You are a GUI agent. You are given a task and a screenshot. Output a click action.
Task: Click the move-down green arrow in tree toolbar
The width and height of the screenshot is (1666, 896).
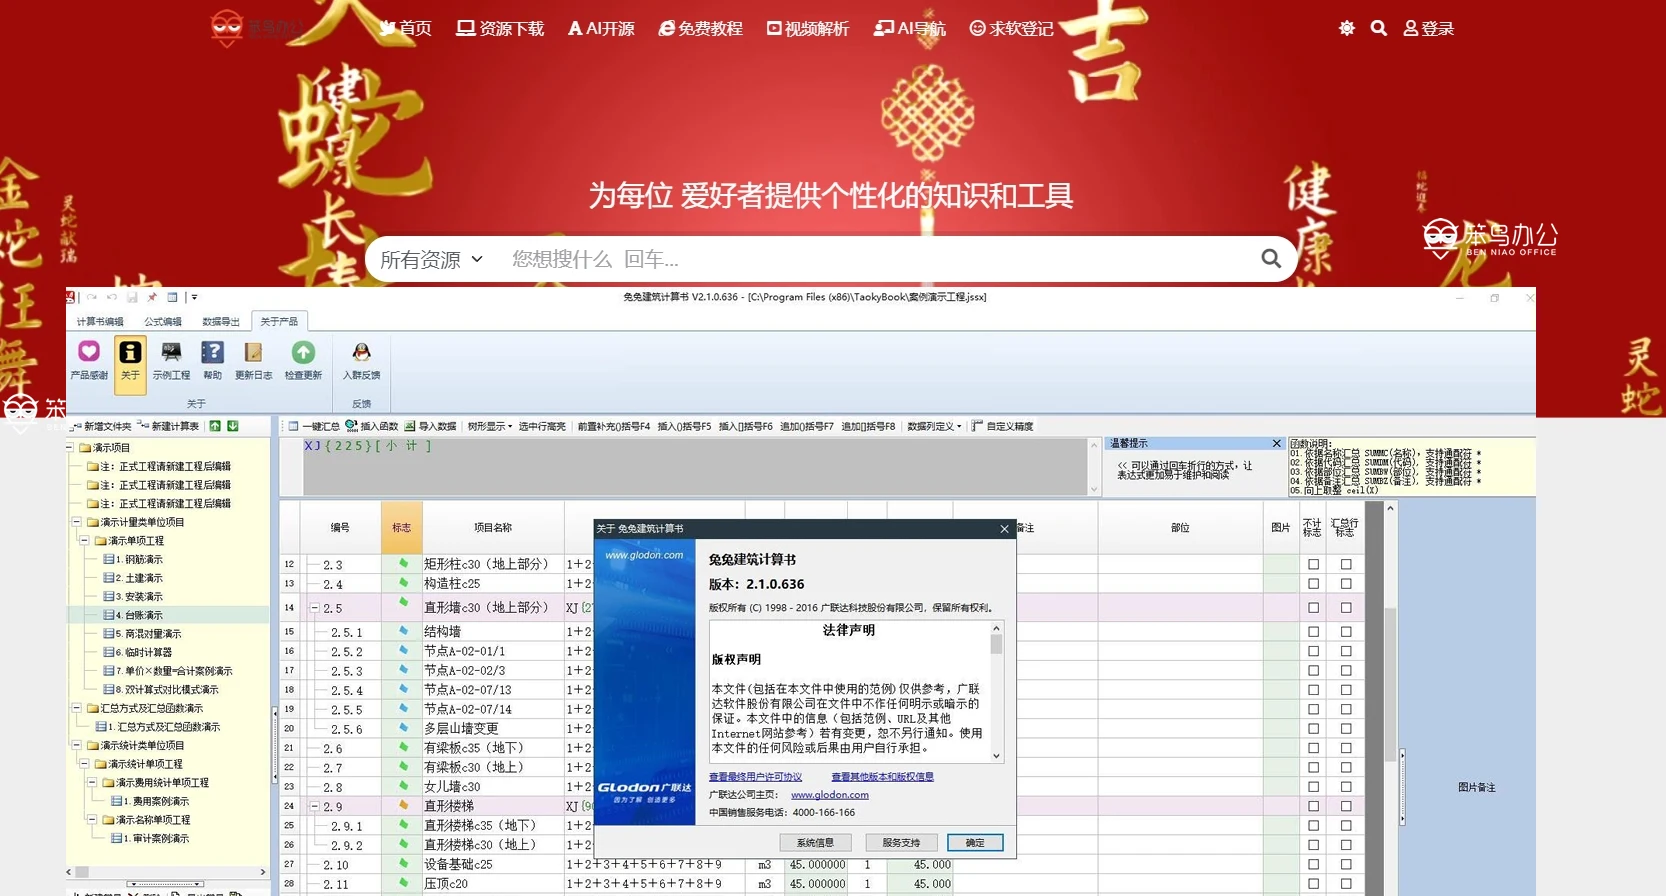(x=233, y=426)
